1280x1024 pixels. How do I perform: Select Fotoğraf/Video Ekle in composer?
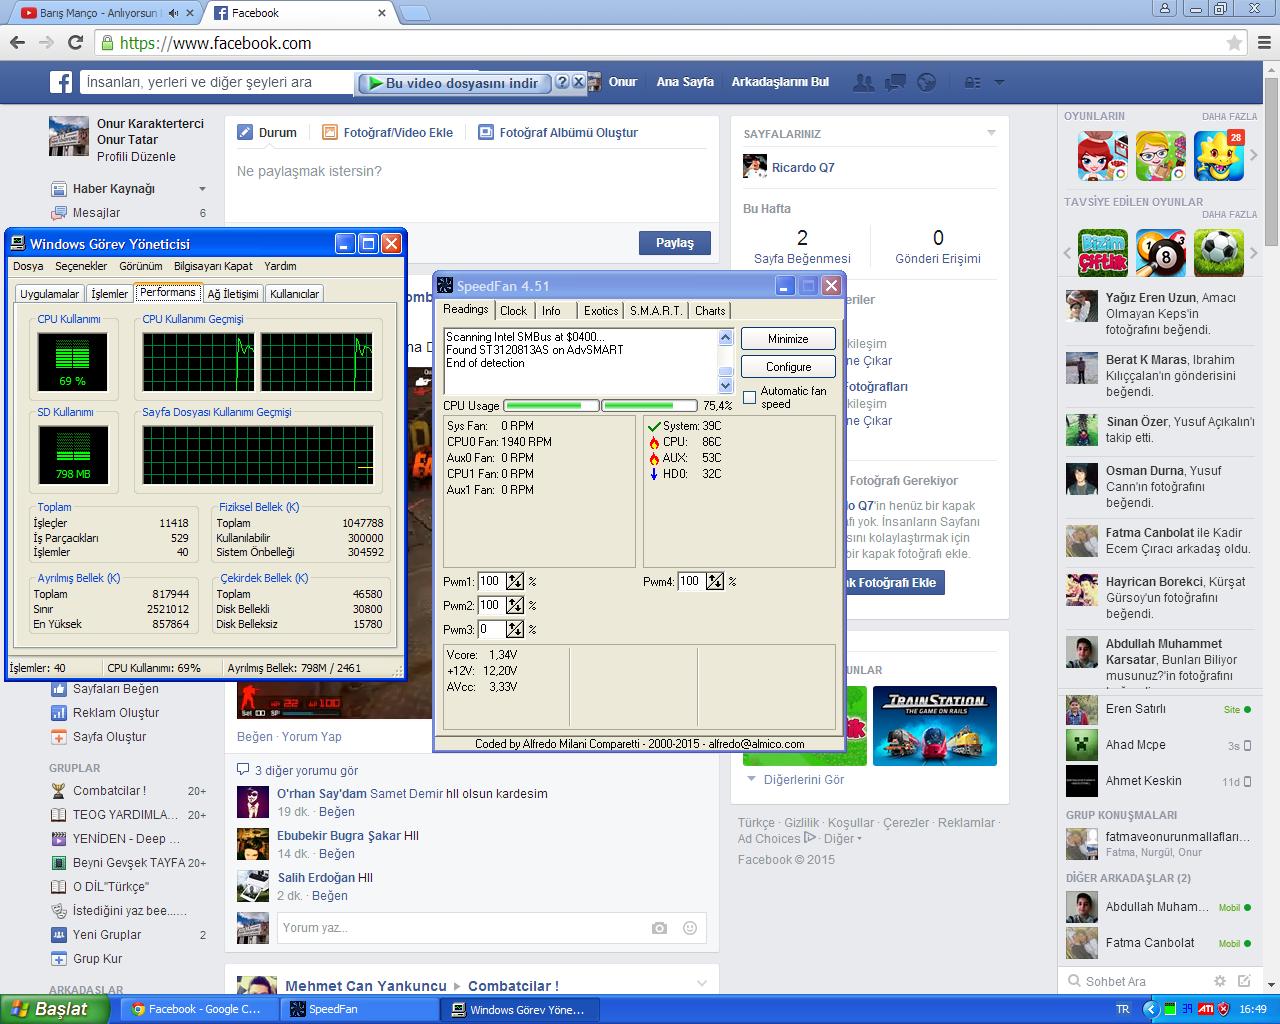pos(388,132)
